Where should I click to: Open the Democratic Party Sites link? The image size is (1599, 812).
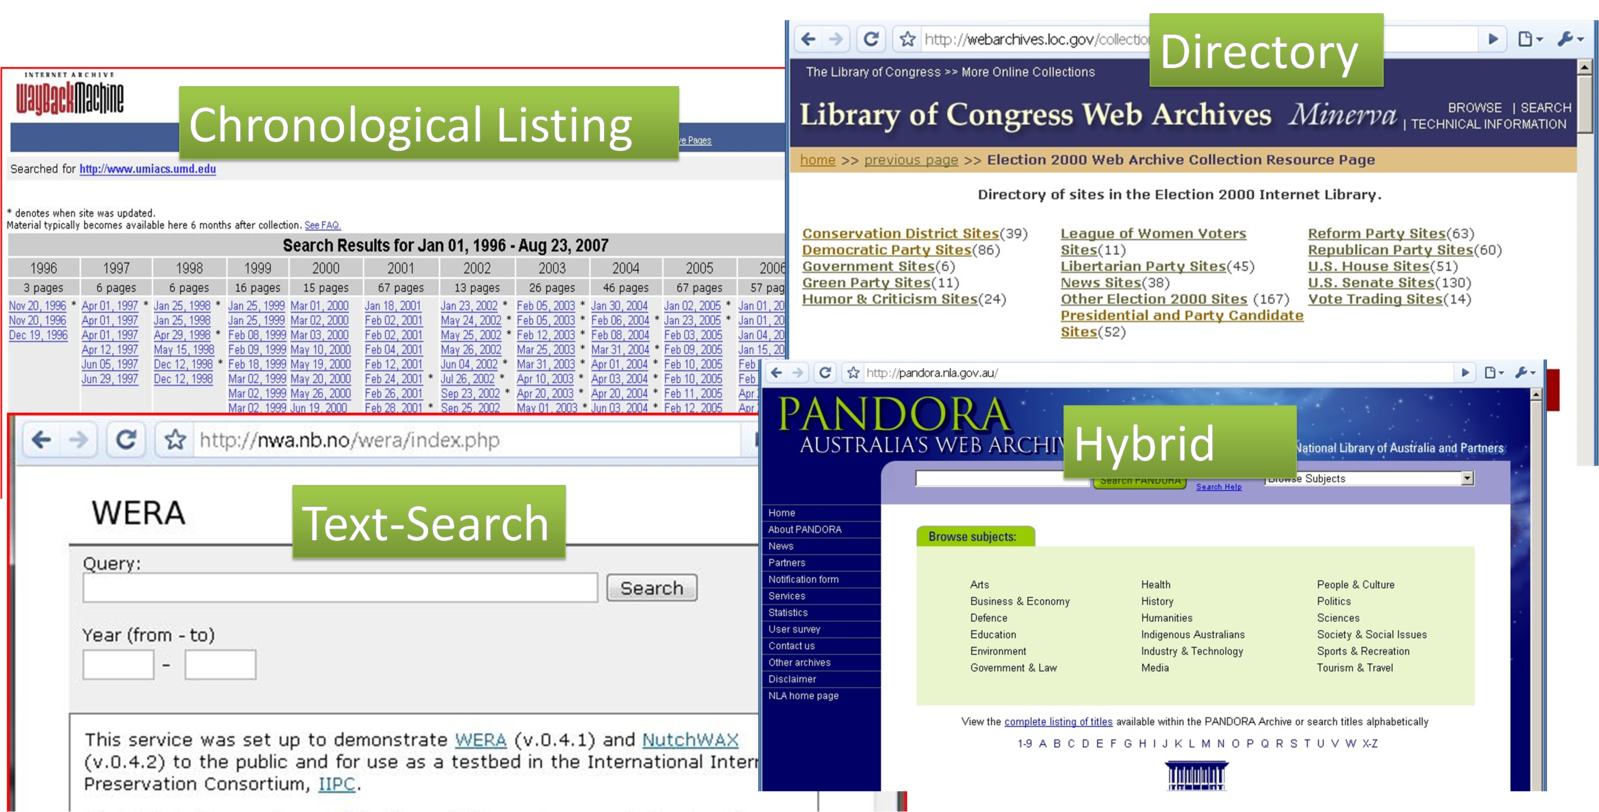coord(886,250)
